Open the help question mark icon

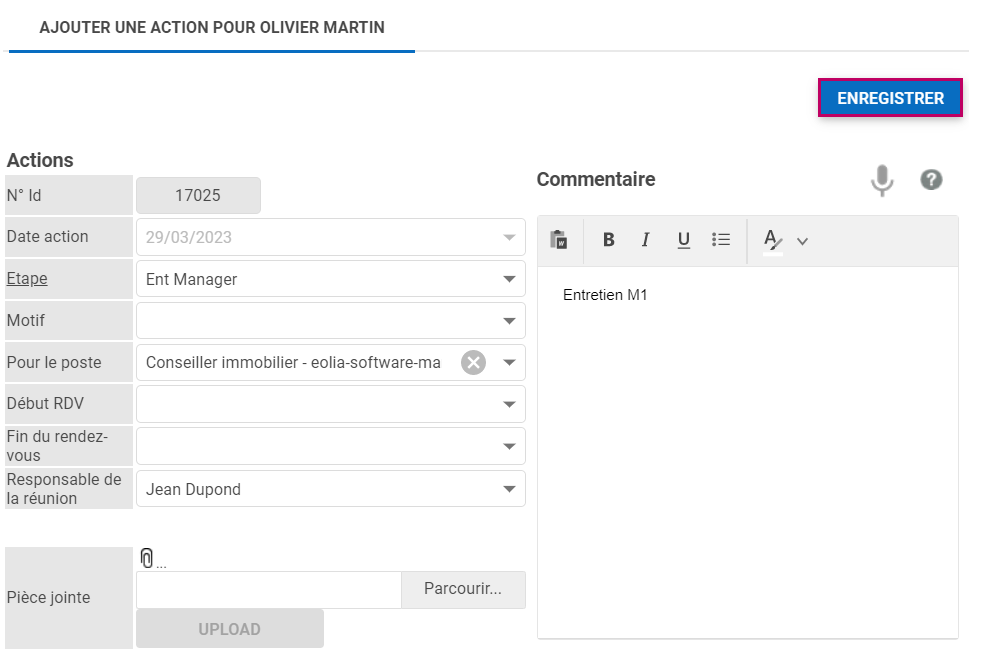coord(931,180)
